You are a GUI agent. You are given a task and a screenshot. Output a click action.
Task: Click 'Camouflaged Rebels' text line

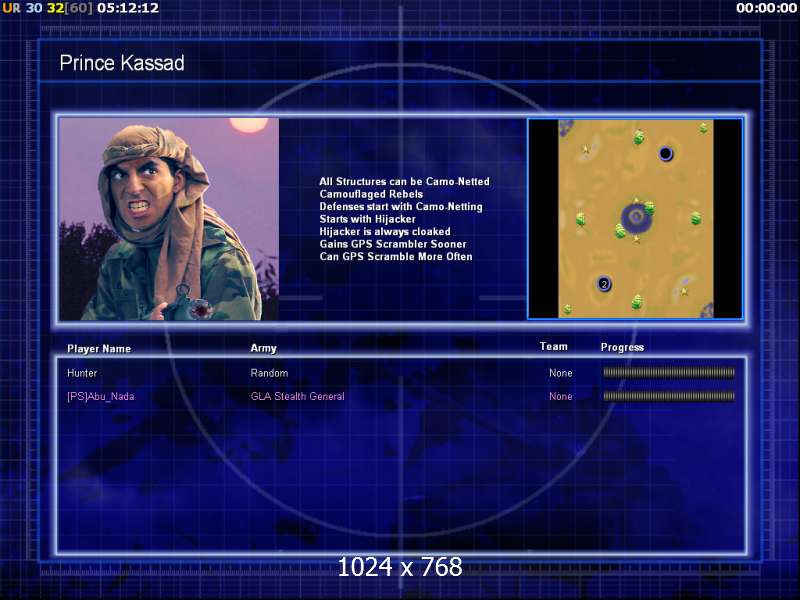point(371,194)
